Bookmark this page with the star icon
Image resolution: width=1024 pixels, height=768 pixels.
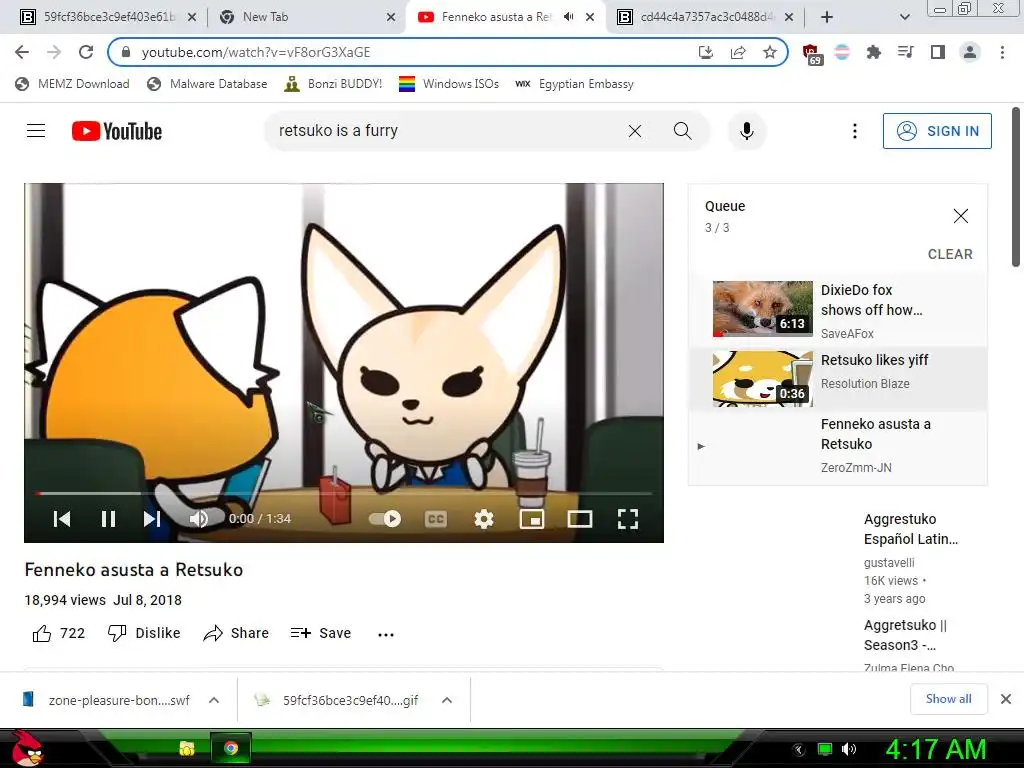(x=770, y=52)
